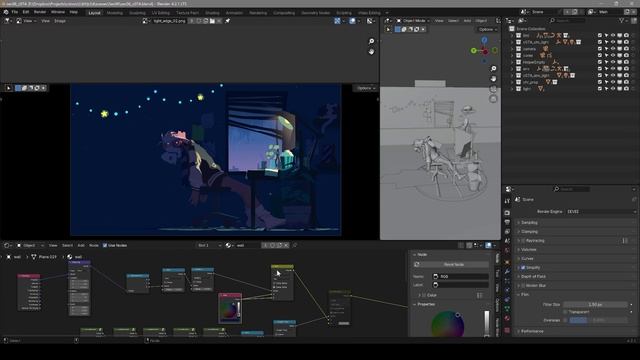Toggle the Use Nodes checkbox
The width and height of the screenshot is (640, 360).
pos(105,245)
